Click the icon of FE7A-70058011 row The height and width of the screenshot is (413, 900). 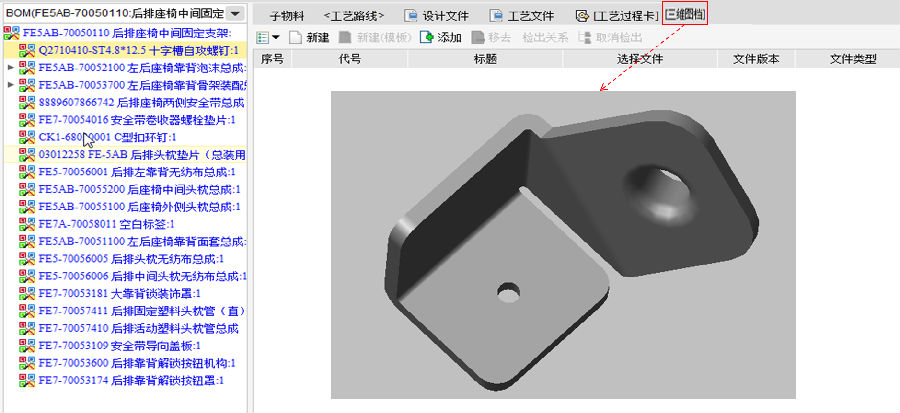pyautogui.click(x=27, y=224)
